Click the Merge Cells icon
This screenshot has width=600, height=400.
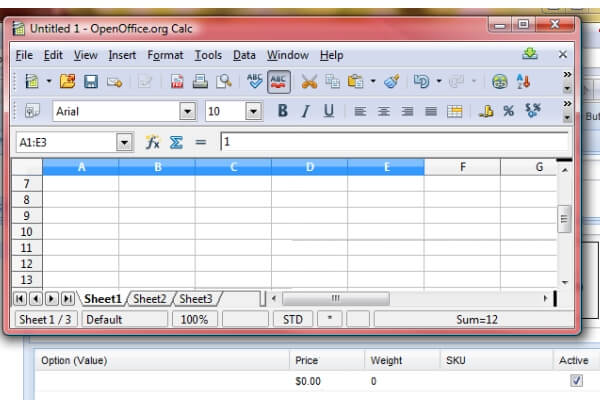(455, 111)
